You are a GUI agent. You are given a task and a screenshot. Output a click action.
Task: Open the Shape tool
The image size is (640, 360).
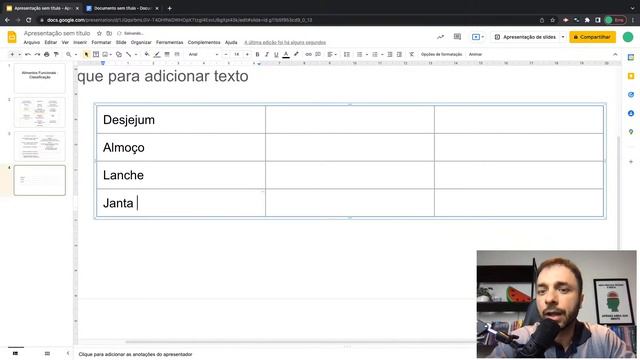[x=118, y=54]
